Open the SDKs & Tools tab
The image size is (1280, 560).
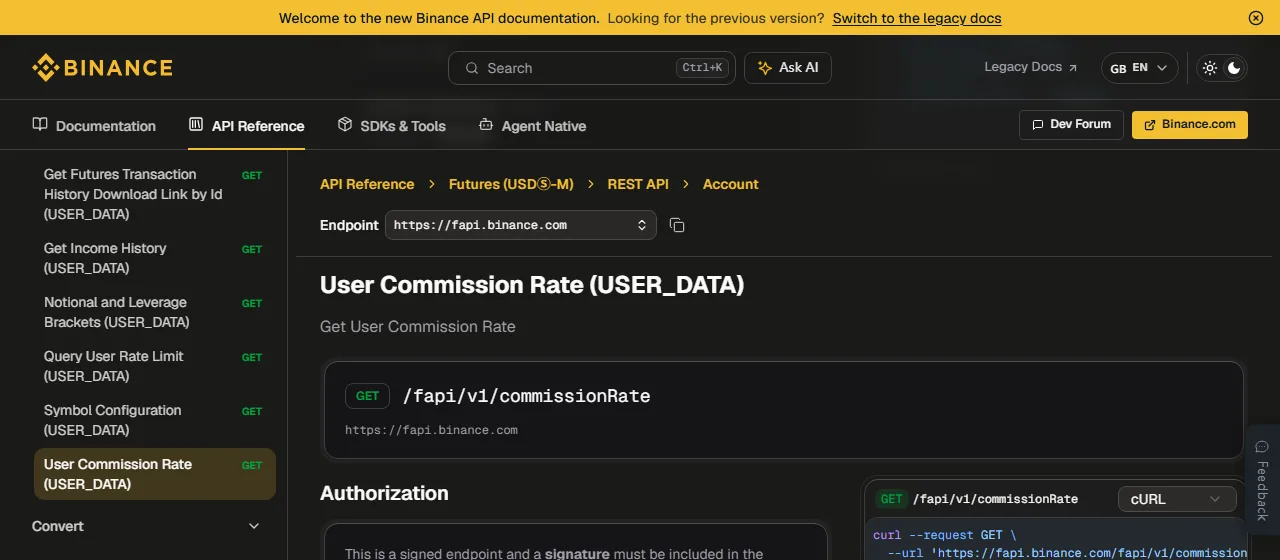(391, 125)
